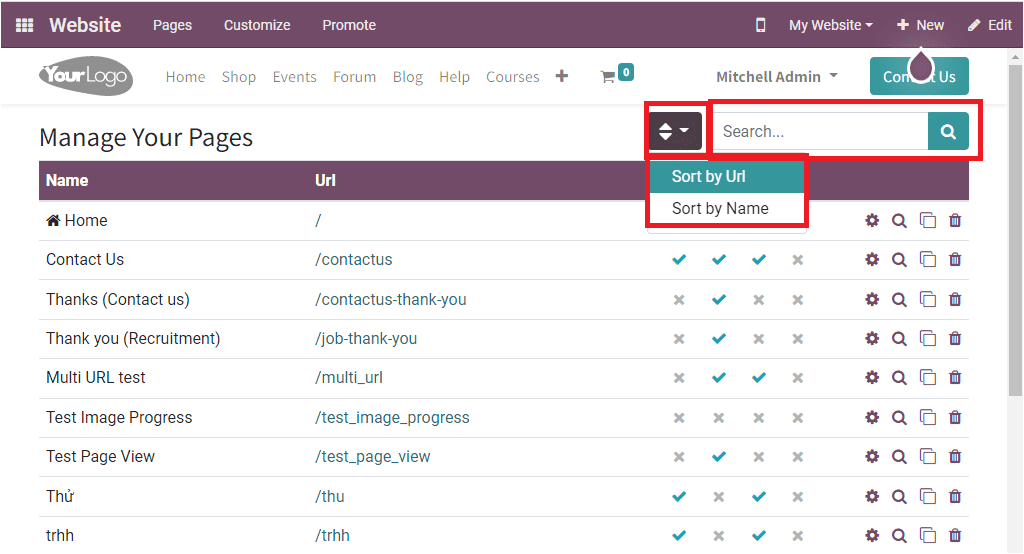1024x554 pixels.
Task: Clone the Test Page View page
Action: point(927,457)
